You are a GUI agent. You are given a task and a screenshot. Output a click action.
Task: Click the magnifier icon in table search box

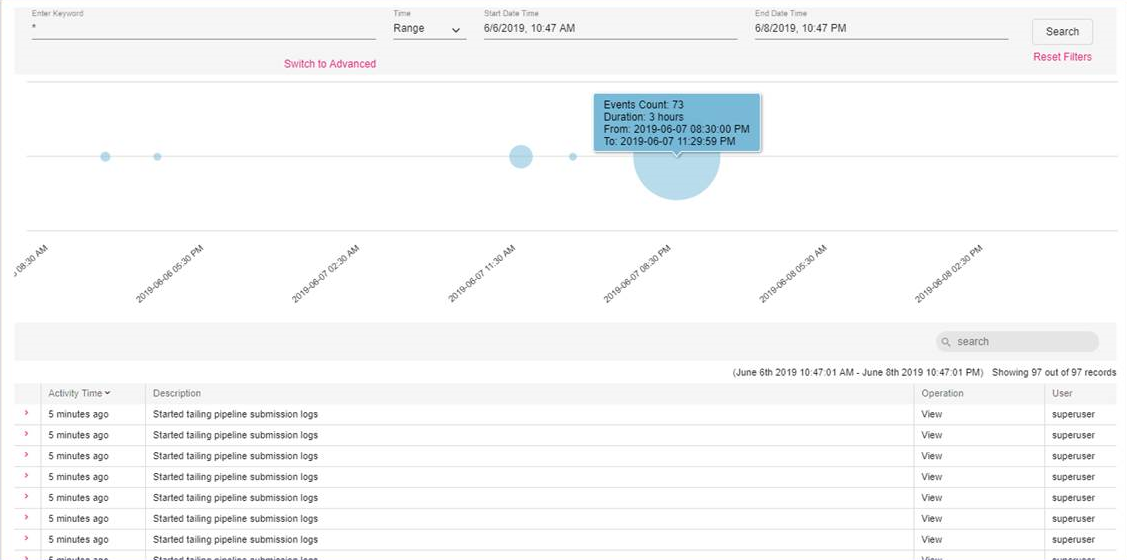pos(946,342)
